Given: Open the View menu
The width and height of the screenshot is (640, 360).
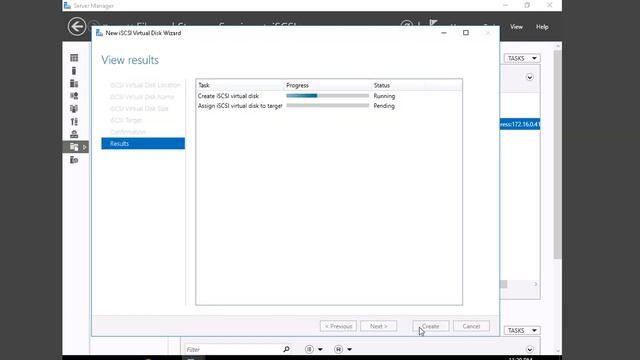Looking at the screenshot, I should click(x=516, y=27).
